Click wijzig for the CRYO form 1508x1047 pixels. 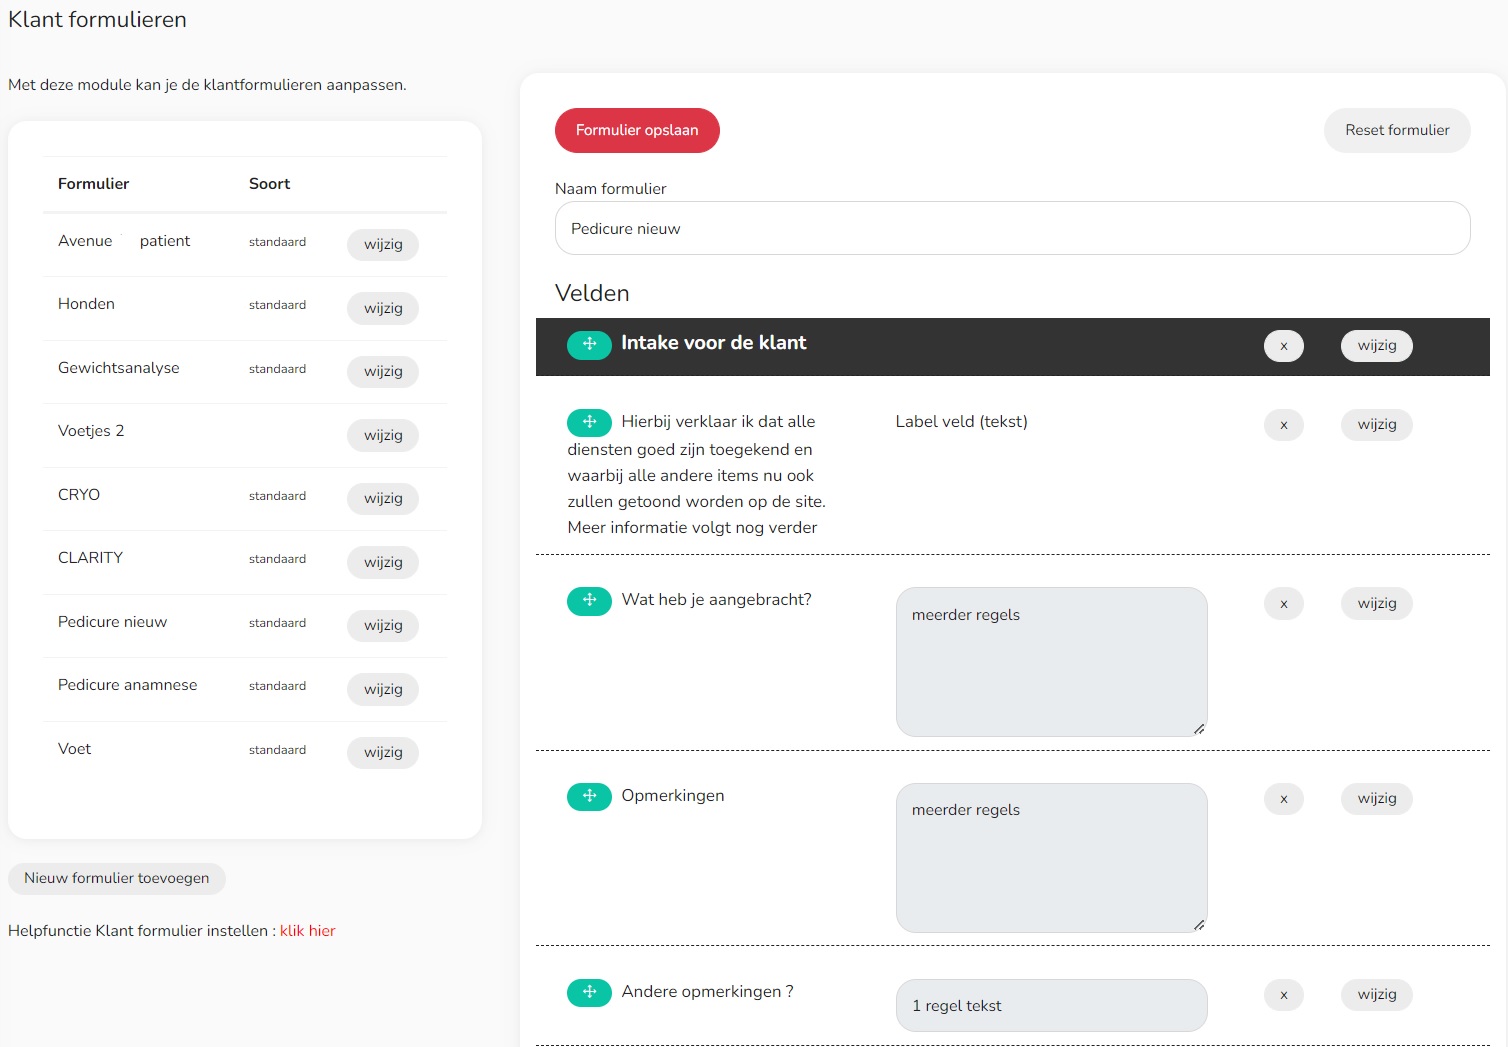[383, 498]
